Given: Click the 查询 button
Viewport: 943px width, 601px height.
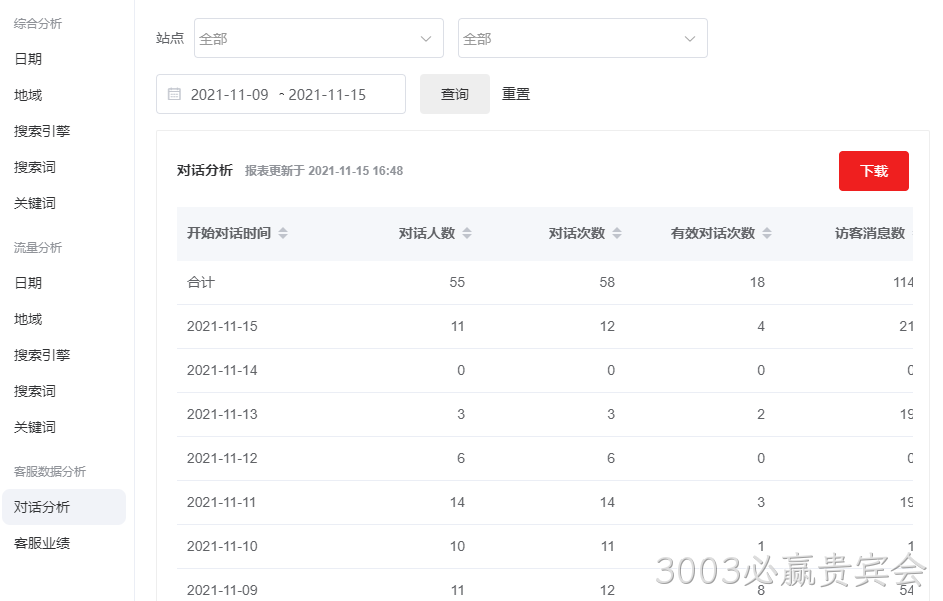Looking at the screenshot, I should (455, 94).
